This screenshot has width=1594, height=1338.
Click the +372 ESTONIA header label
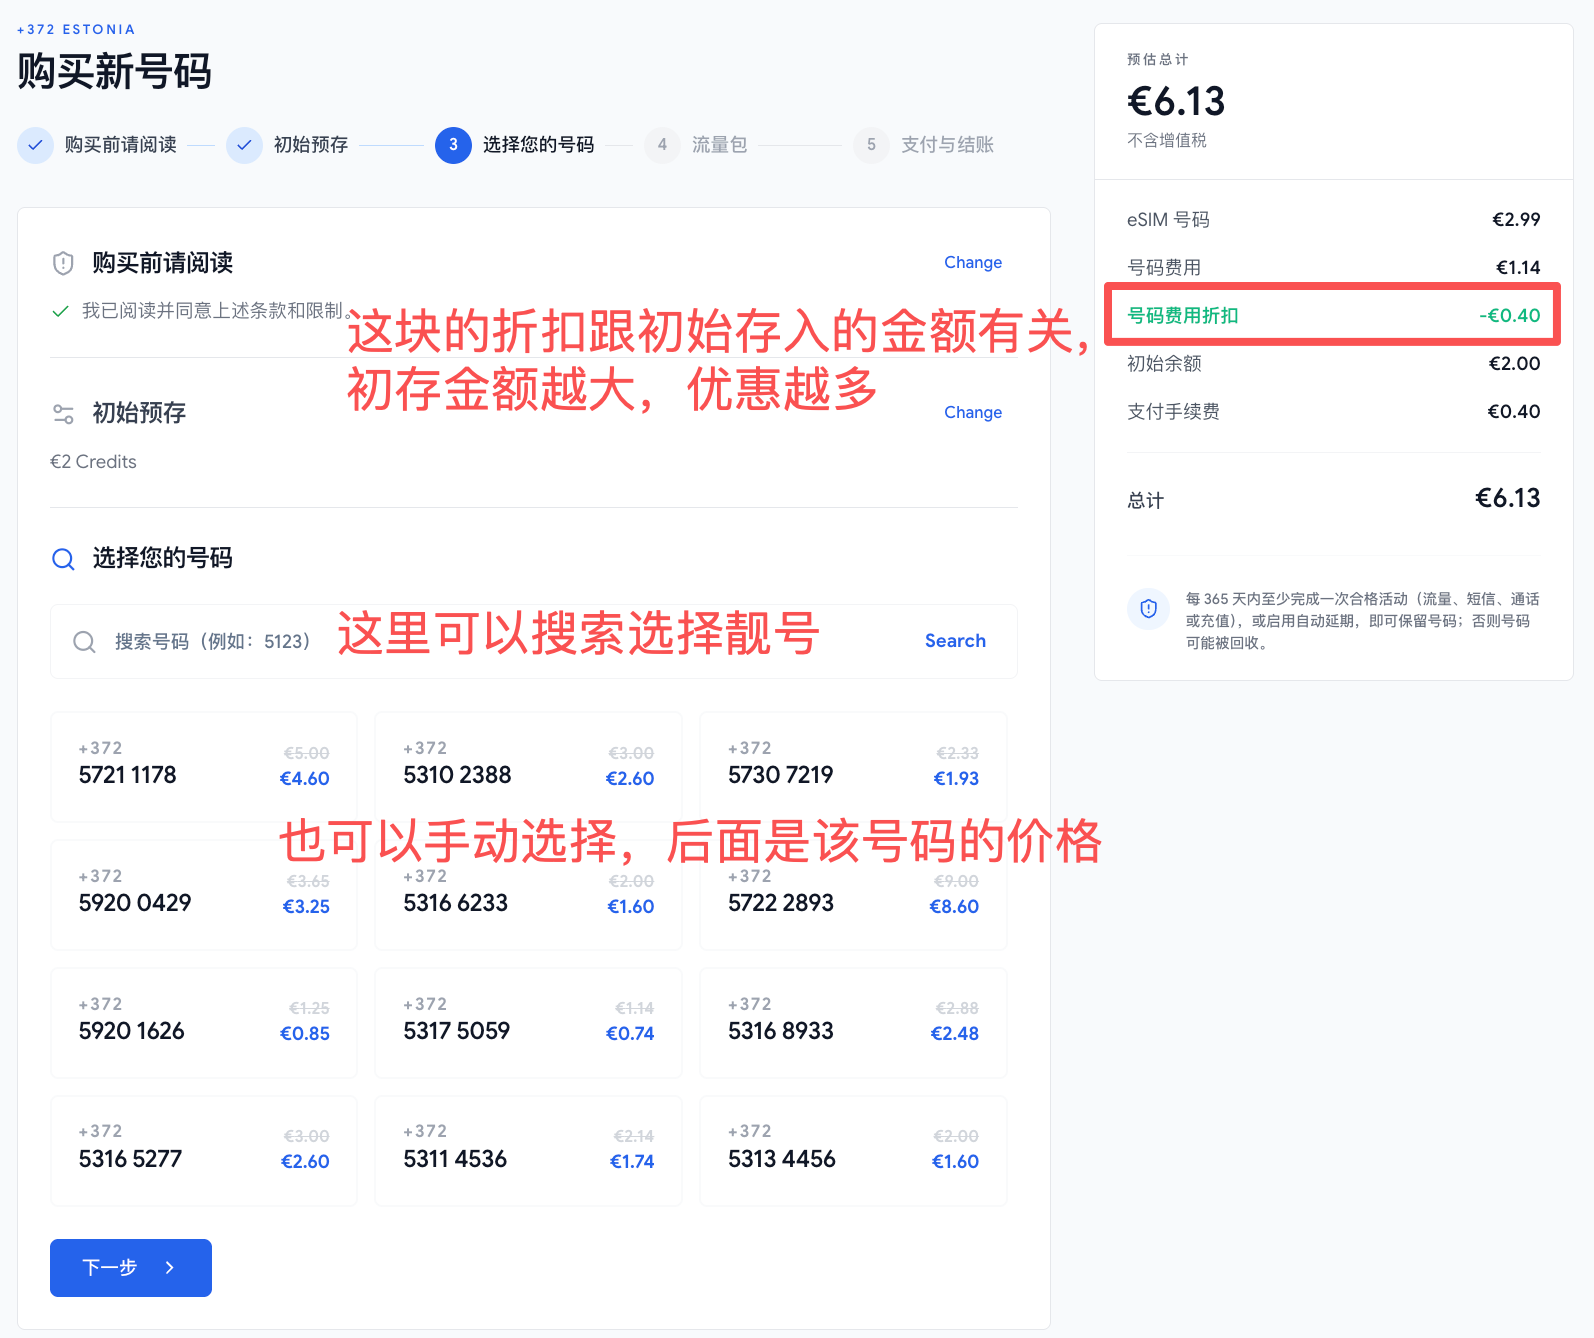coord(76,30)
